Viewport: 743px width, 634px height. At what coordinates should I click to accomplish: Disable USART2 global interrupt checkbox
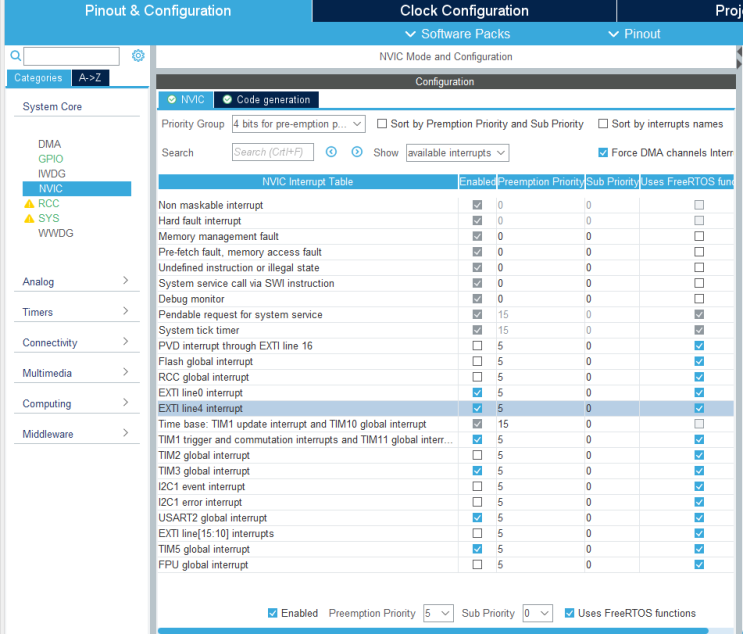(477, 518)
